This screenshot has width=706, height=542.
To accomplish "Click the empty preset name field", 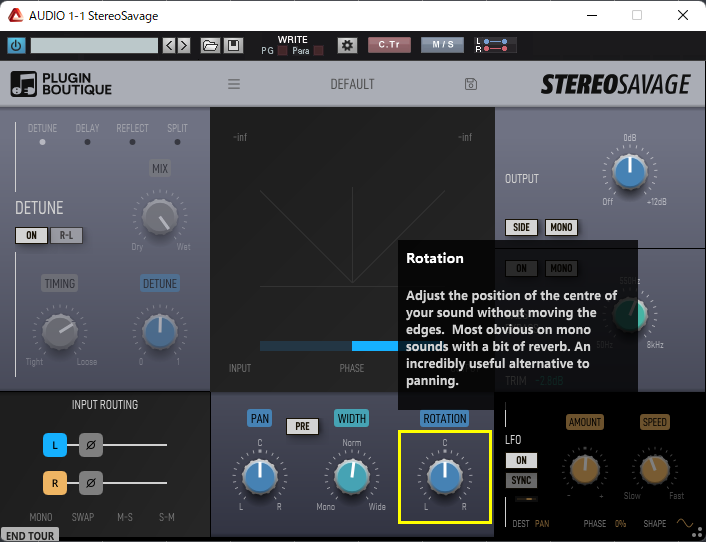I will pyautogui.click(x=94, y=45).
